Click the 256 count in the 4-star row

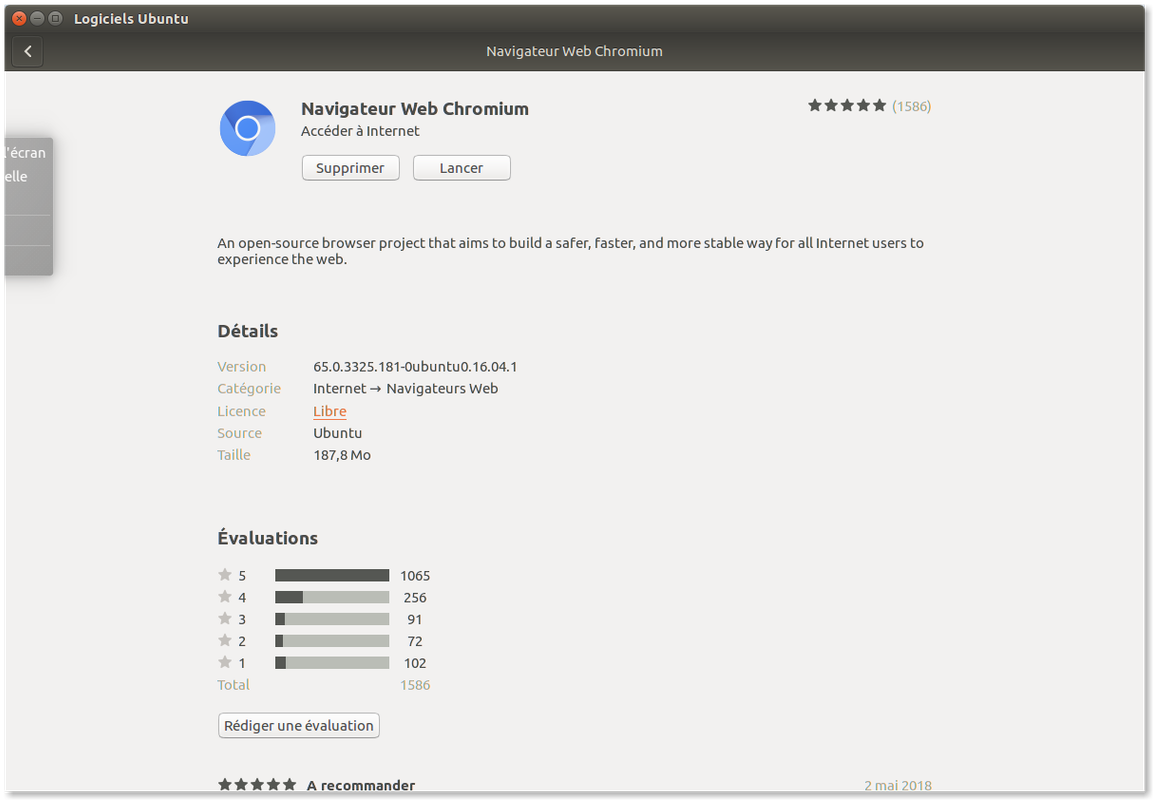pyautogui.click(x=415, y=598)
